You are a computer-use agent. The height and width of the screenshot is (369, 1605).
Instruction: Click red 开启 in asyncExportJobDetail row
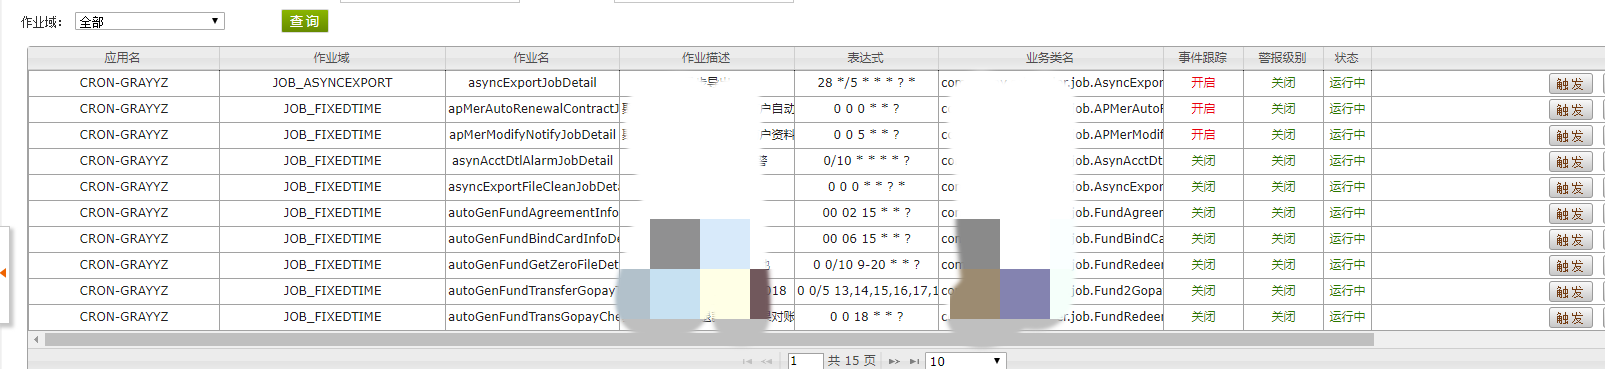[x=1203, y=83]
